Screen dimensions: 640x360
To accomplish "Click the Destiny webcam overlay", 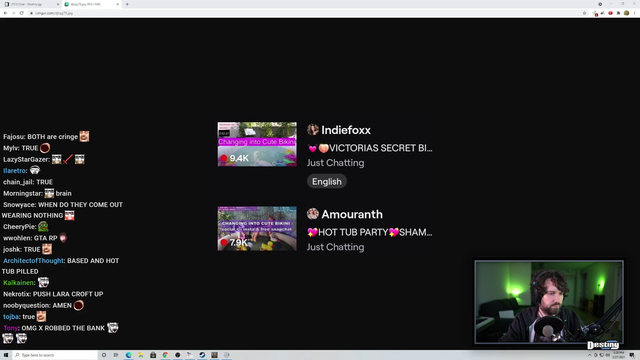I will pos(549,302).
